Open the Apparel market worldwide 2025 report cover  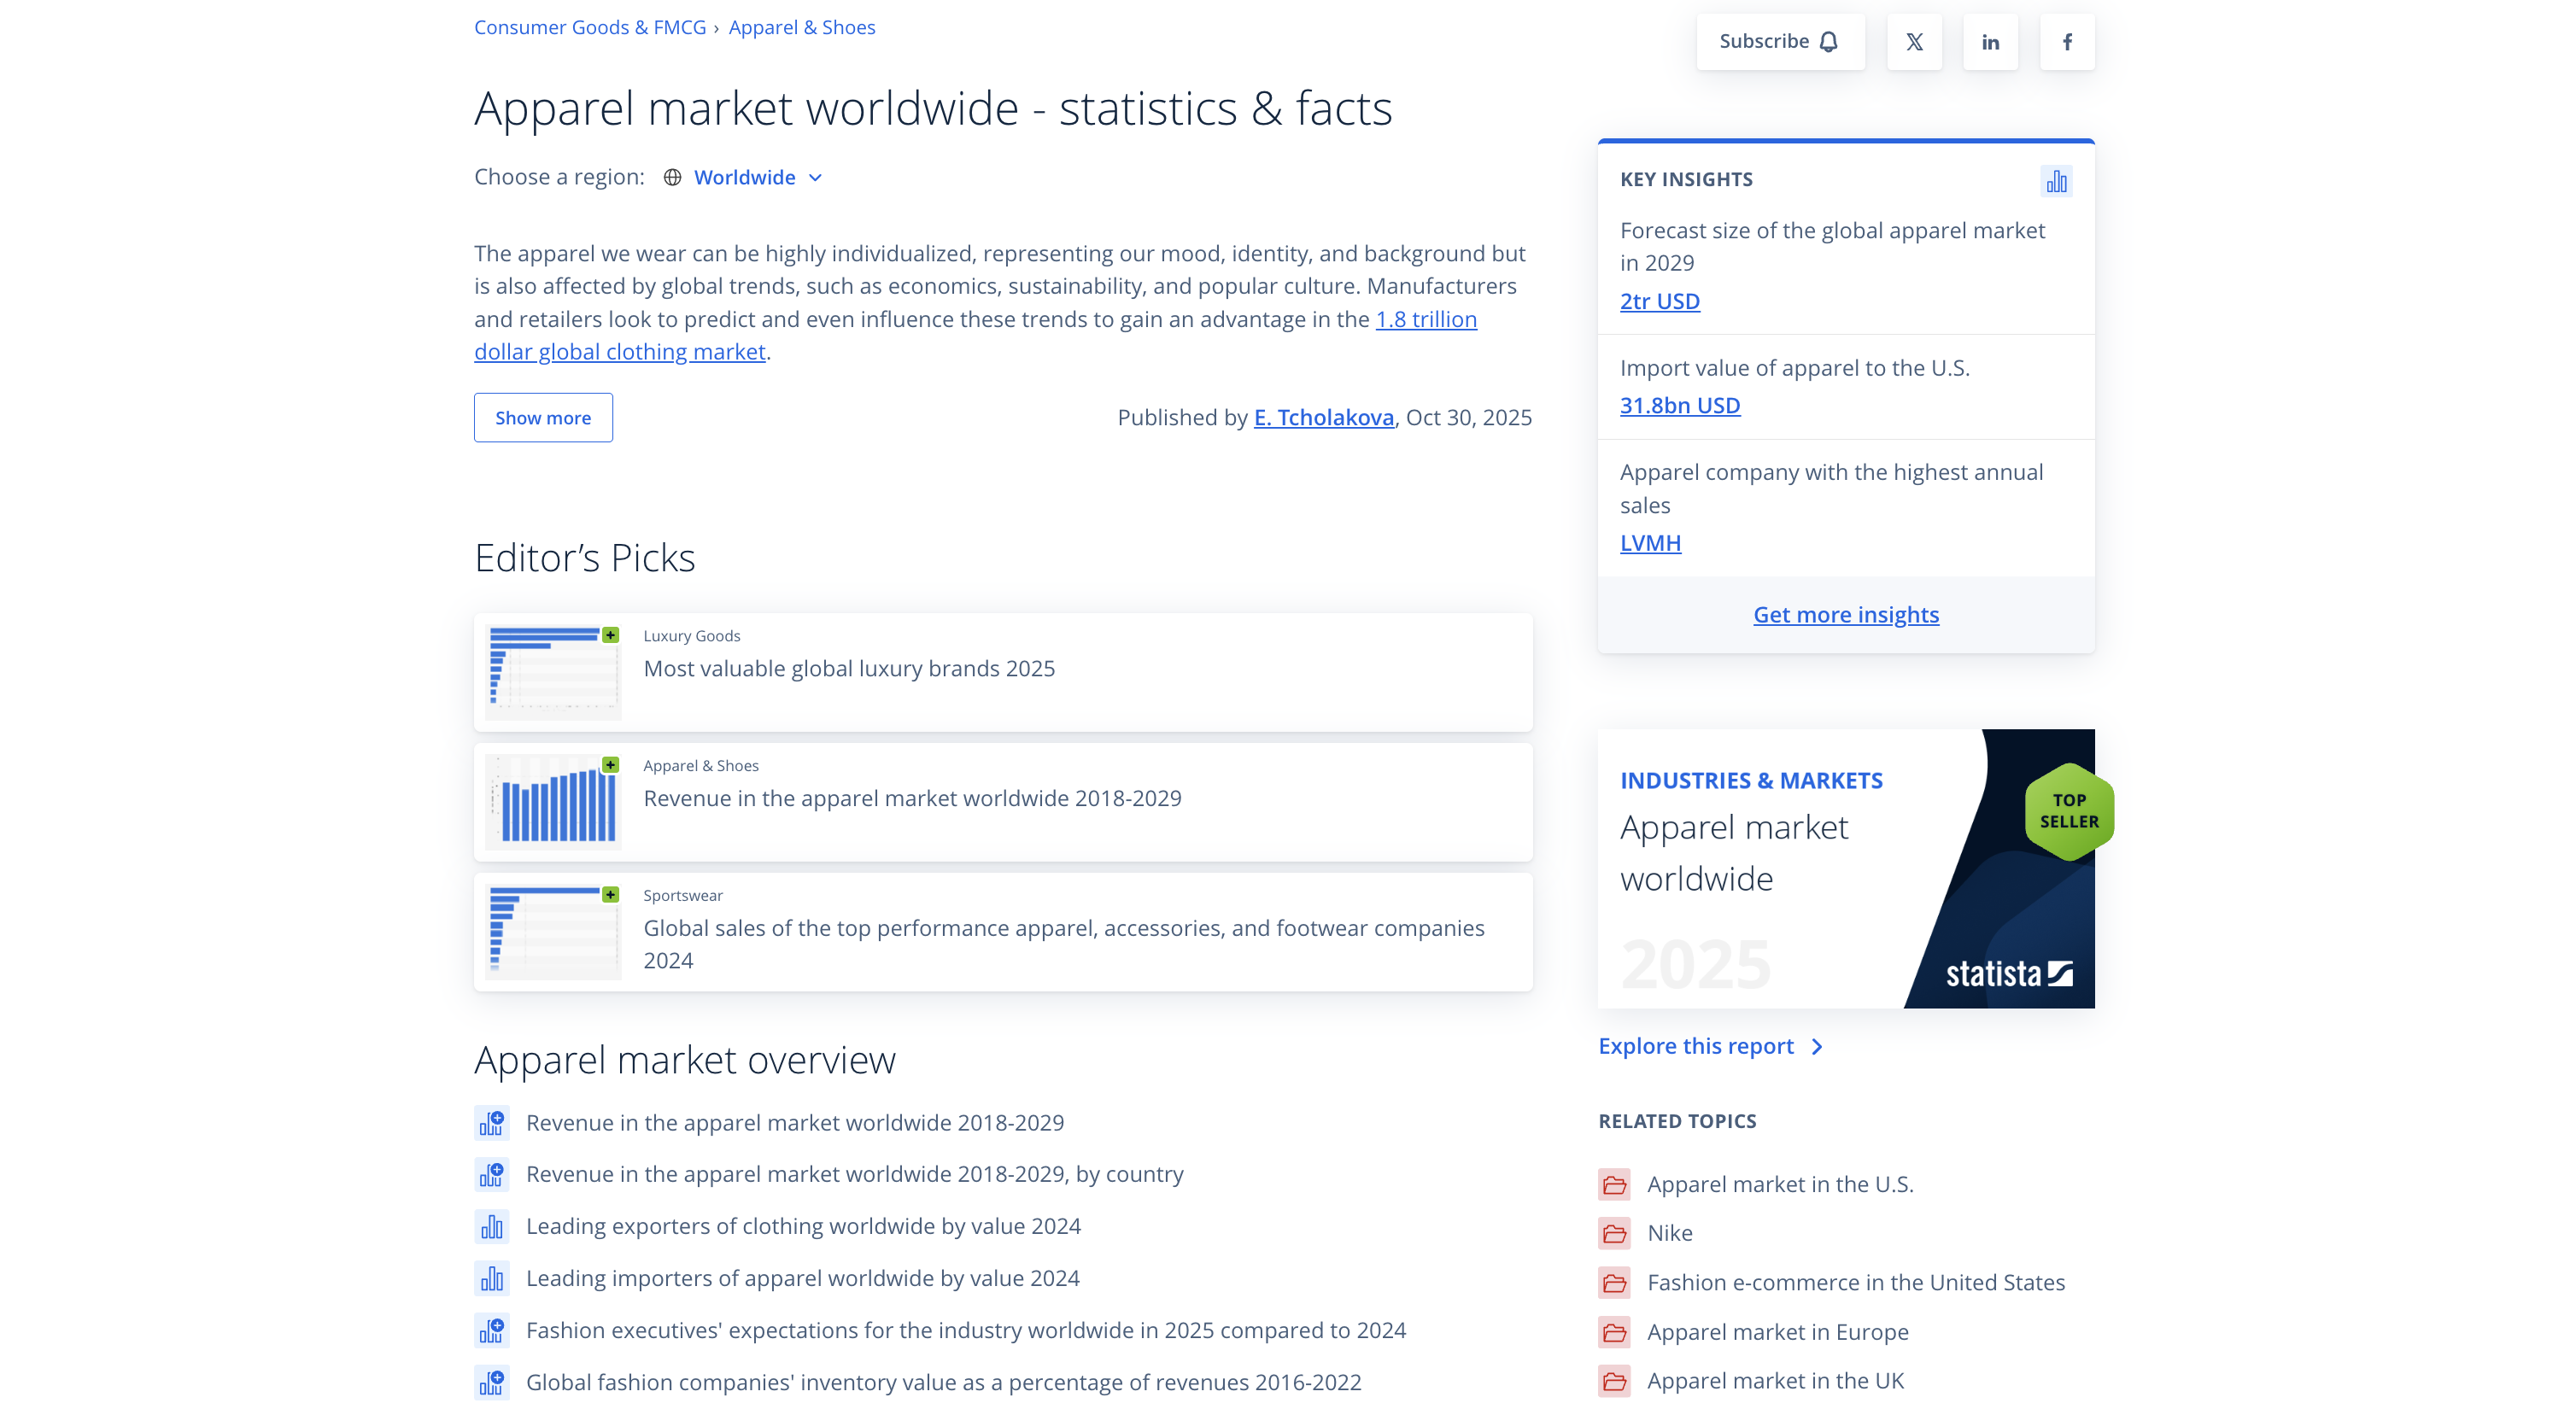point(1845,868)
